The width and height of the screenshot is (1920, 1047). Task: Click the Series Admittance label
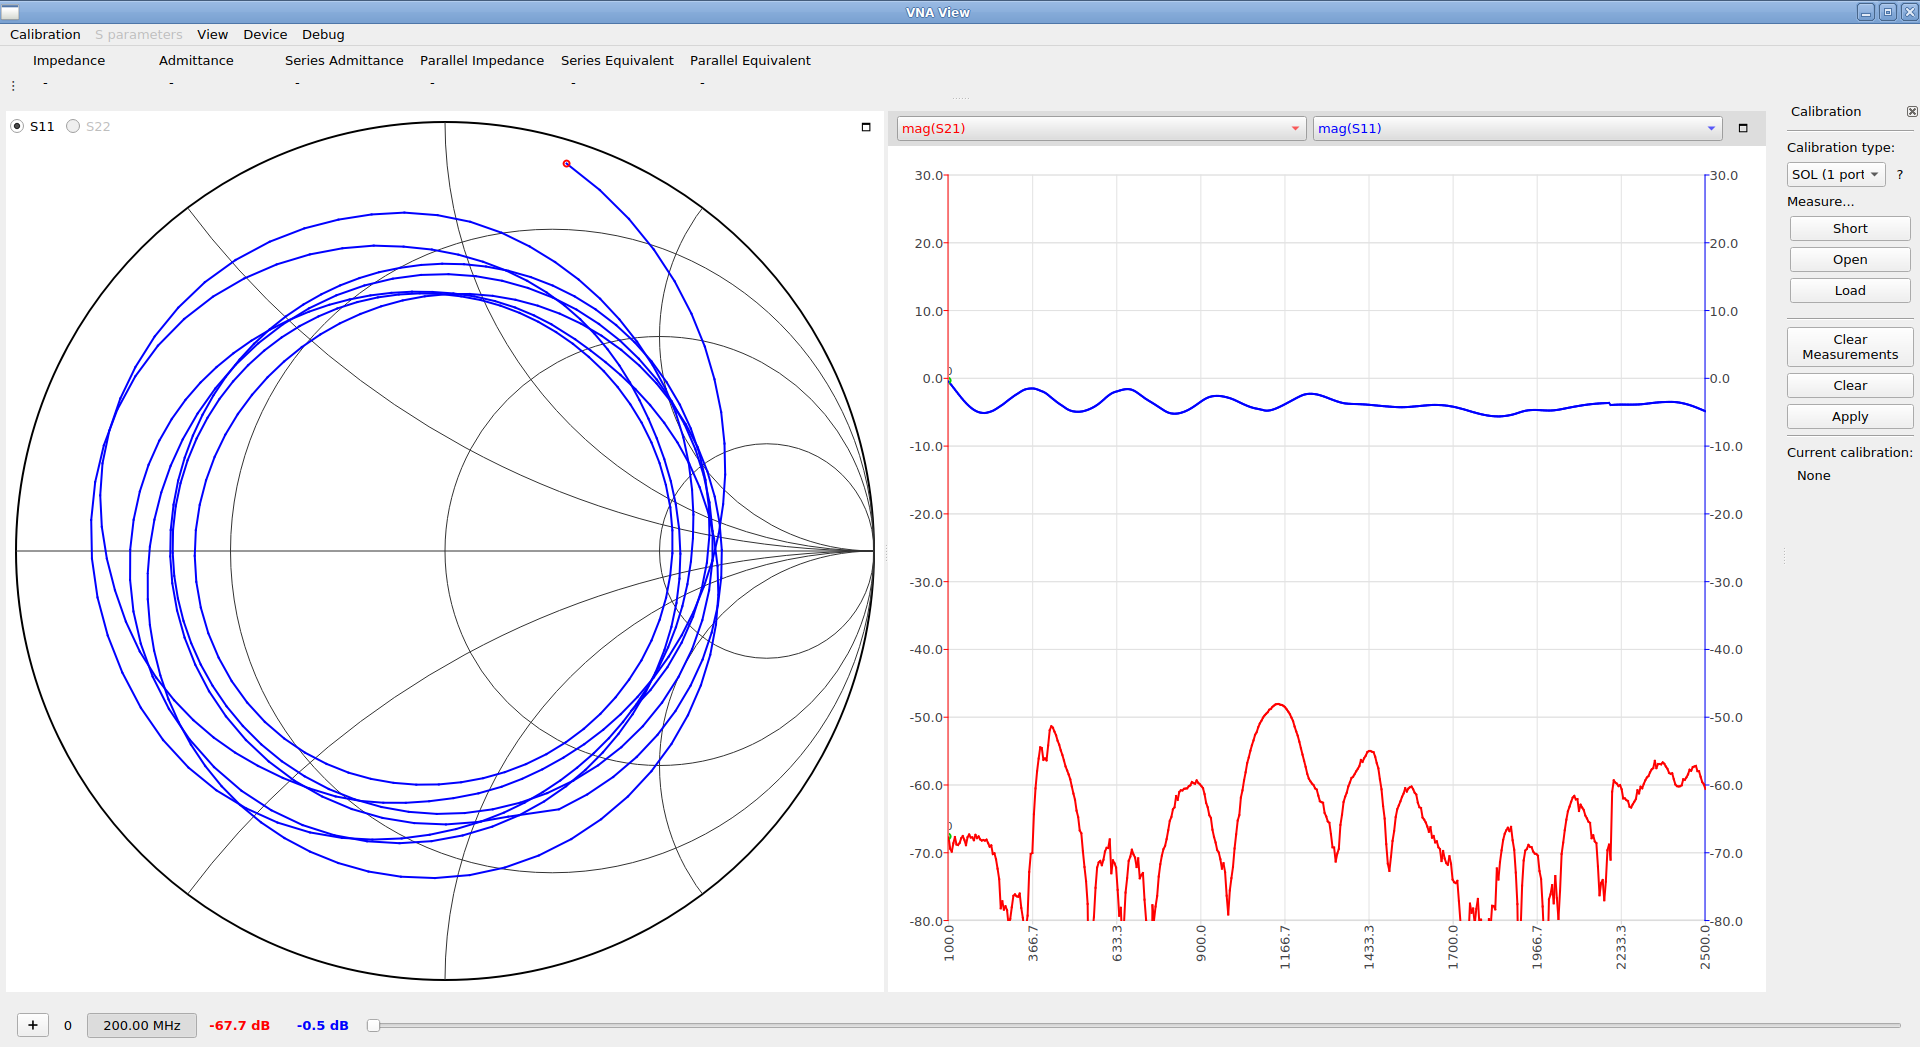pos(344,60)
